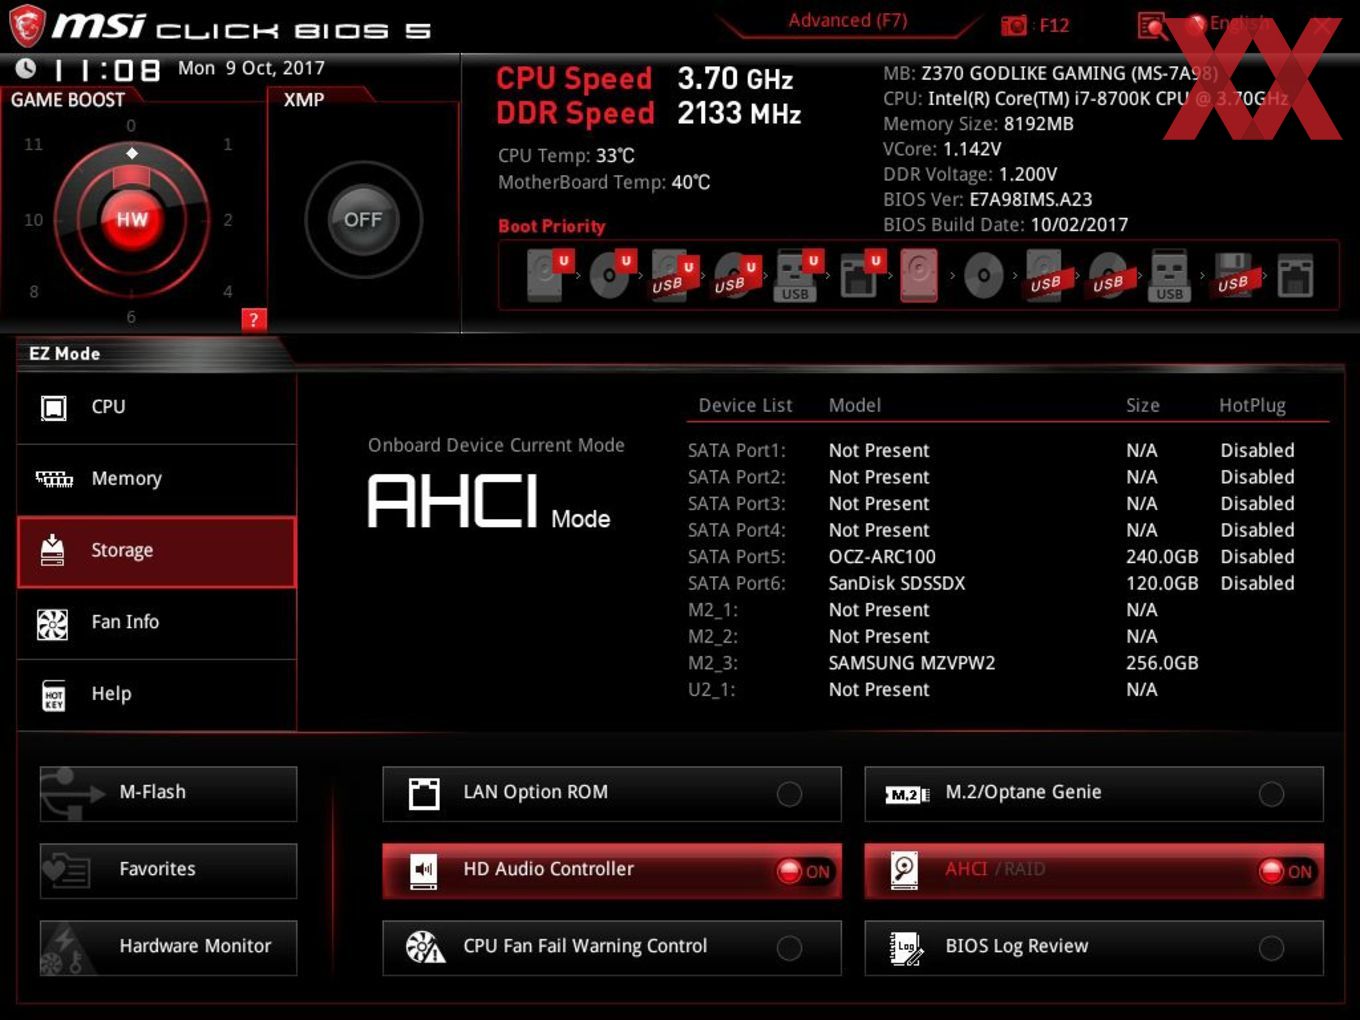Click the system clock showing 11:08
This screenshot has height=1020, width=1360.
coord(106,70)
